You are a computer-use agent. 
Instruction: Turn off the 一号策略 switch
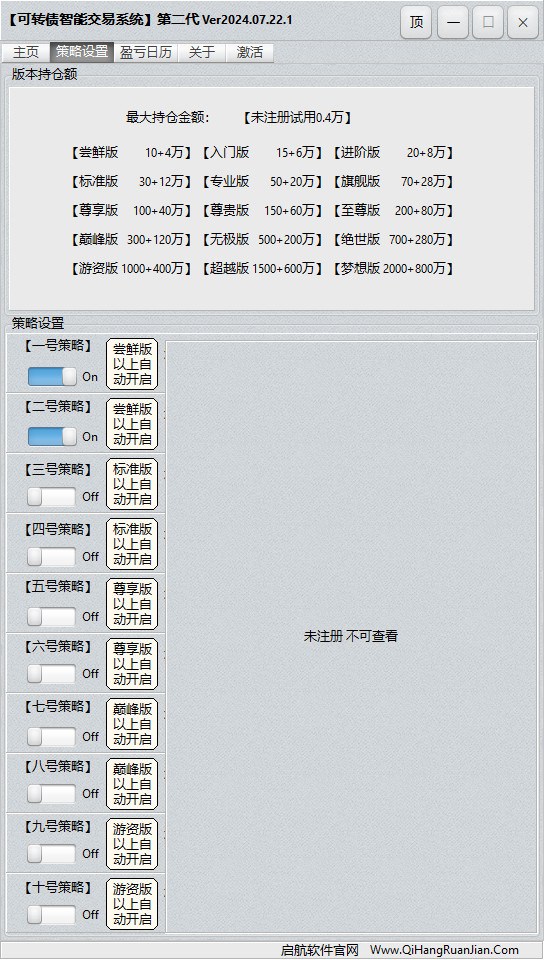(52, 377)
